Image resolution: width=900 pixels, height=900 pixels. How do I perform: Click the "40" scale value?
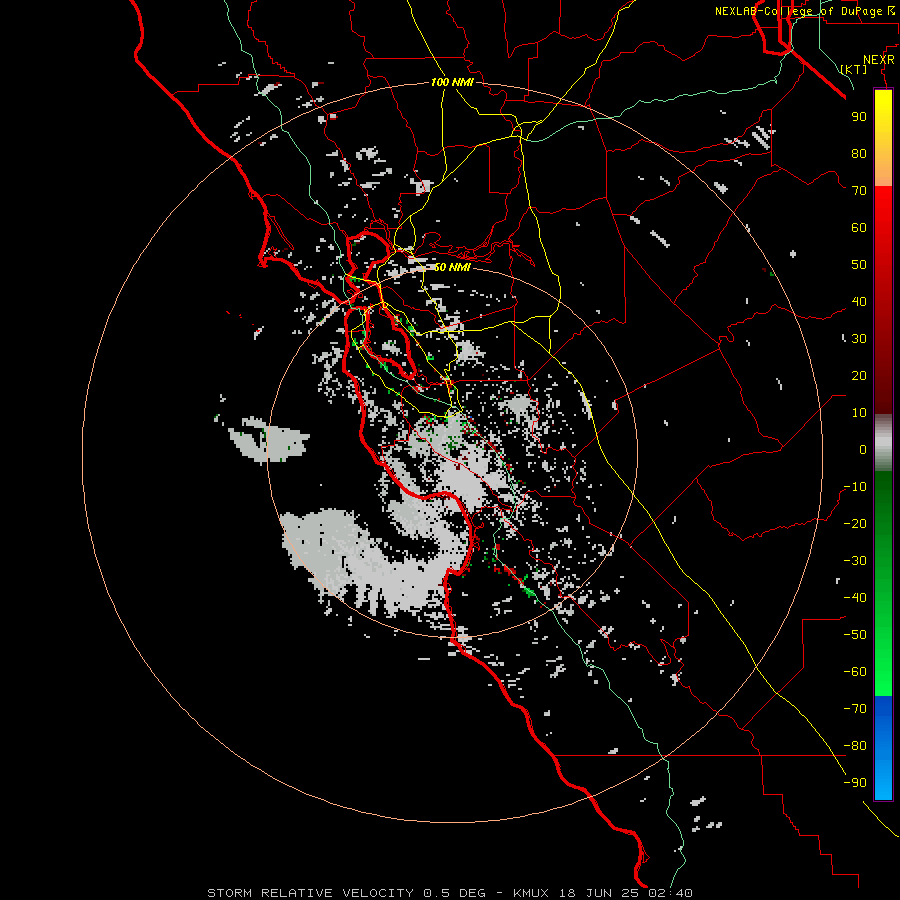(x=859, y=301)
